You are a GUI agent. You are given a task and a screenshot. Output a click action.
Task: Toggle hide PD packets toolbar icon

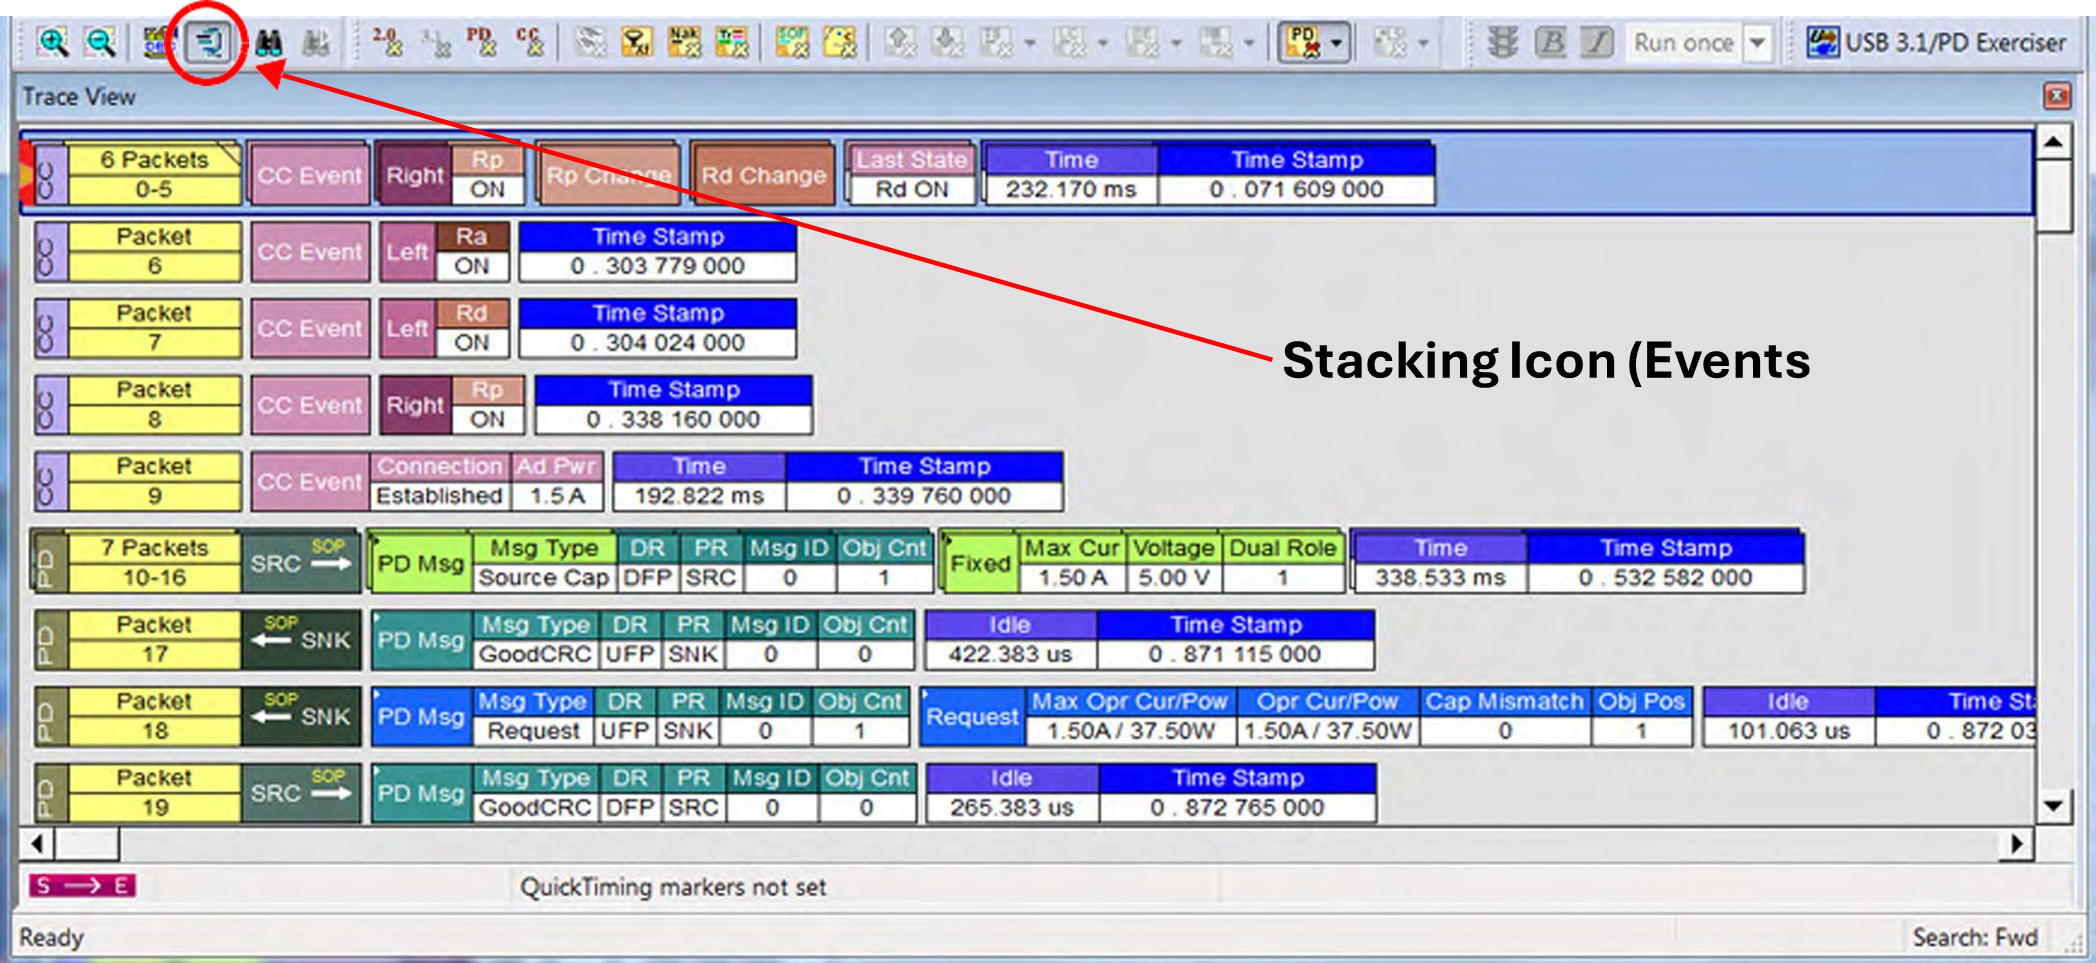pos(481,42)
